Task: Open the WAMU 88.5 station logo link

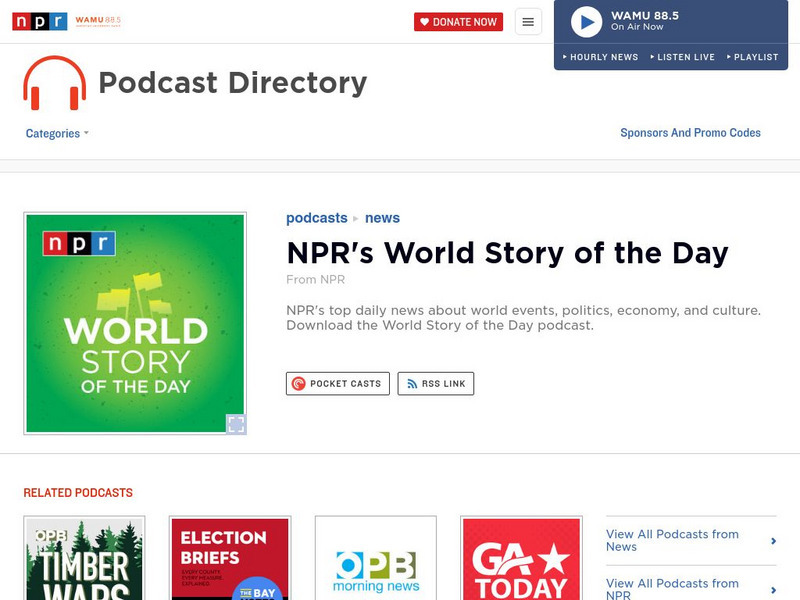Action: (x=98, y=21)
